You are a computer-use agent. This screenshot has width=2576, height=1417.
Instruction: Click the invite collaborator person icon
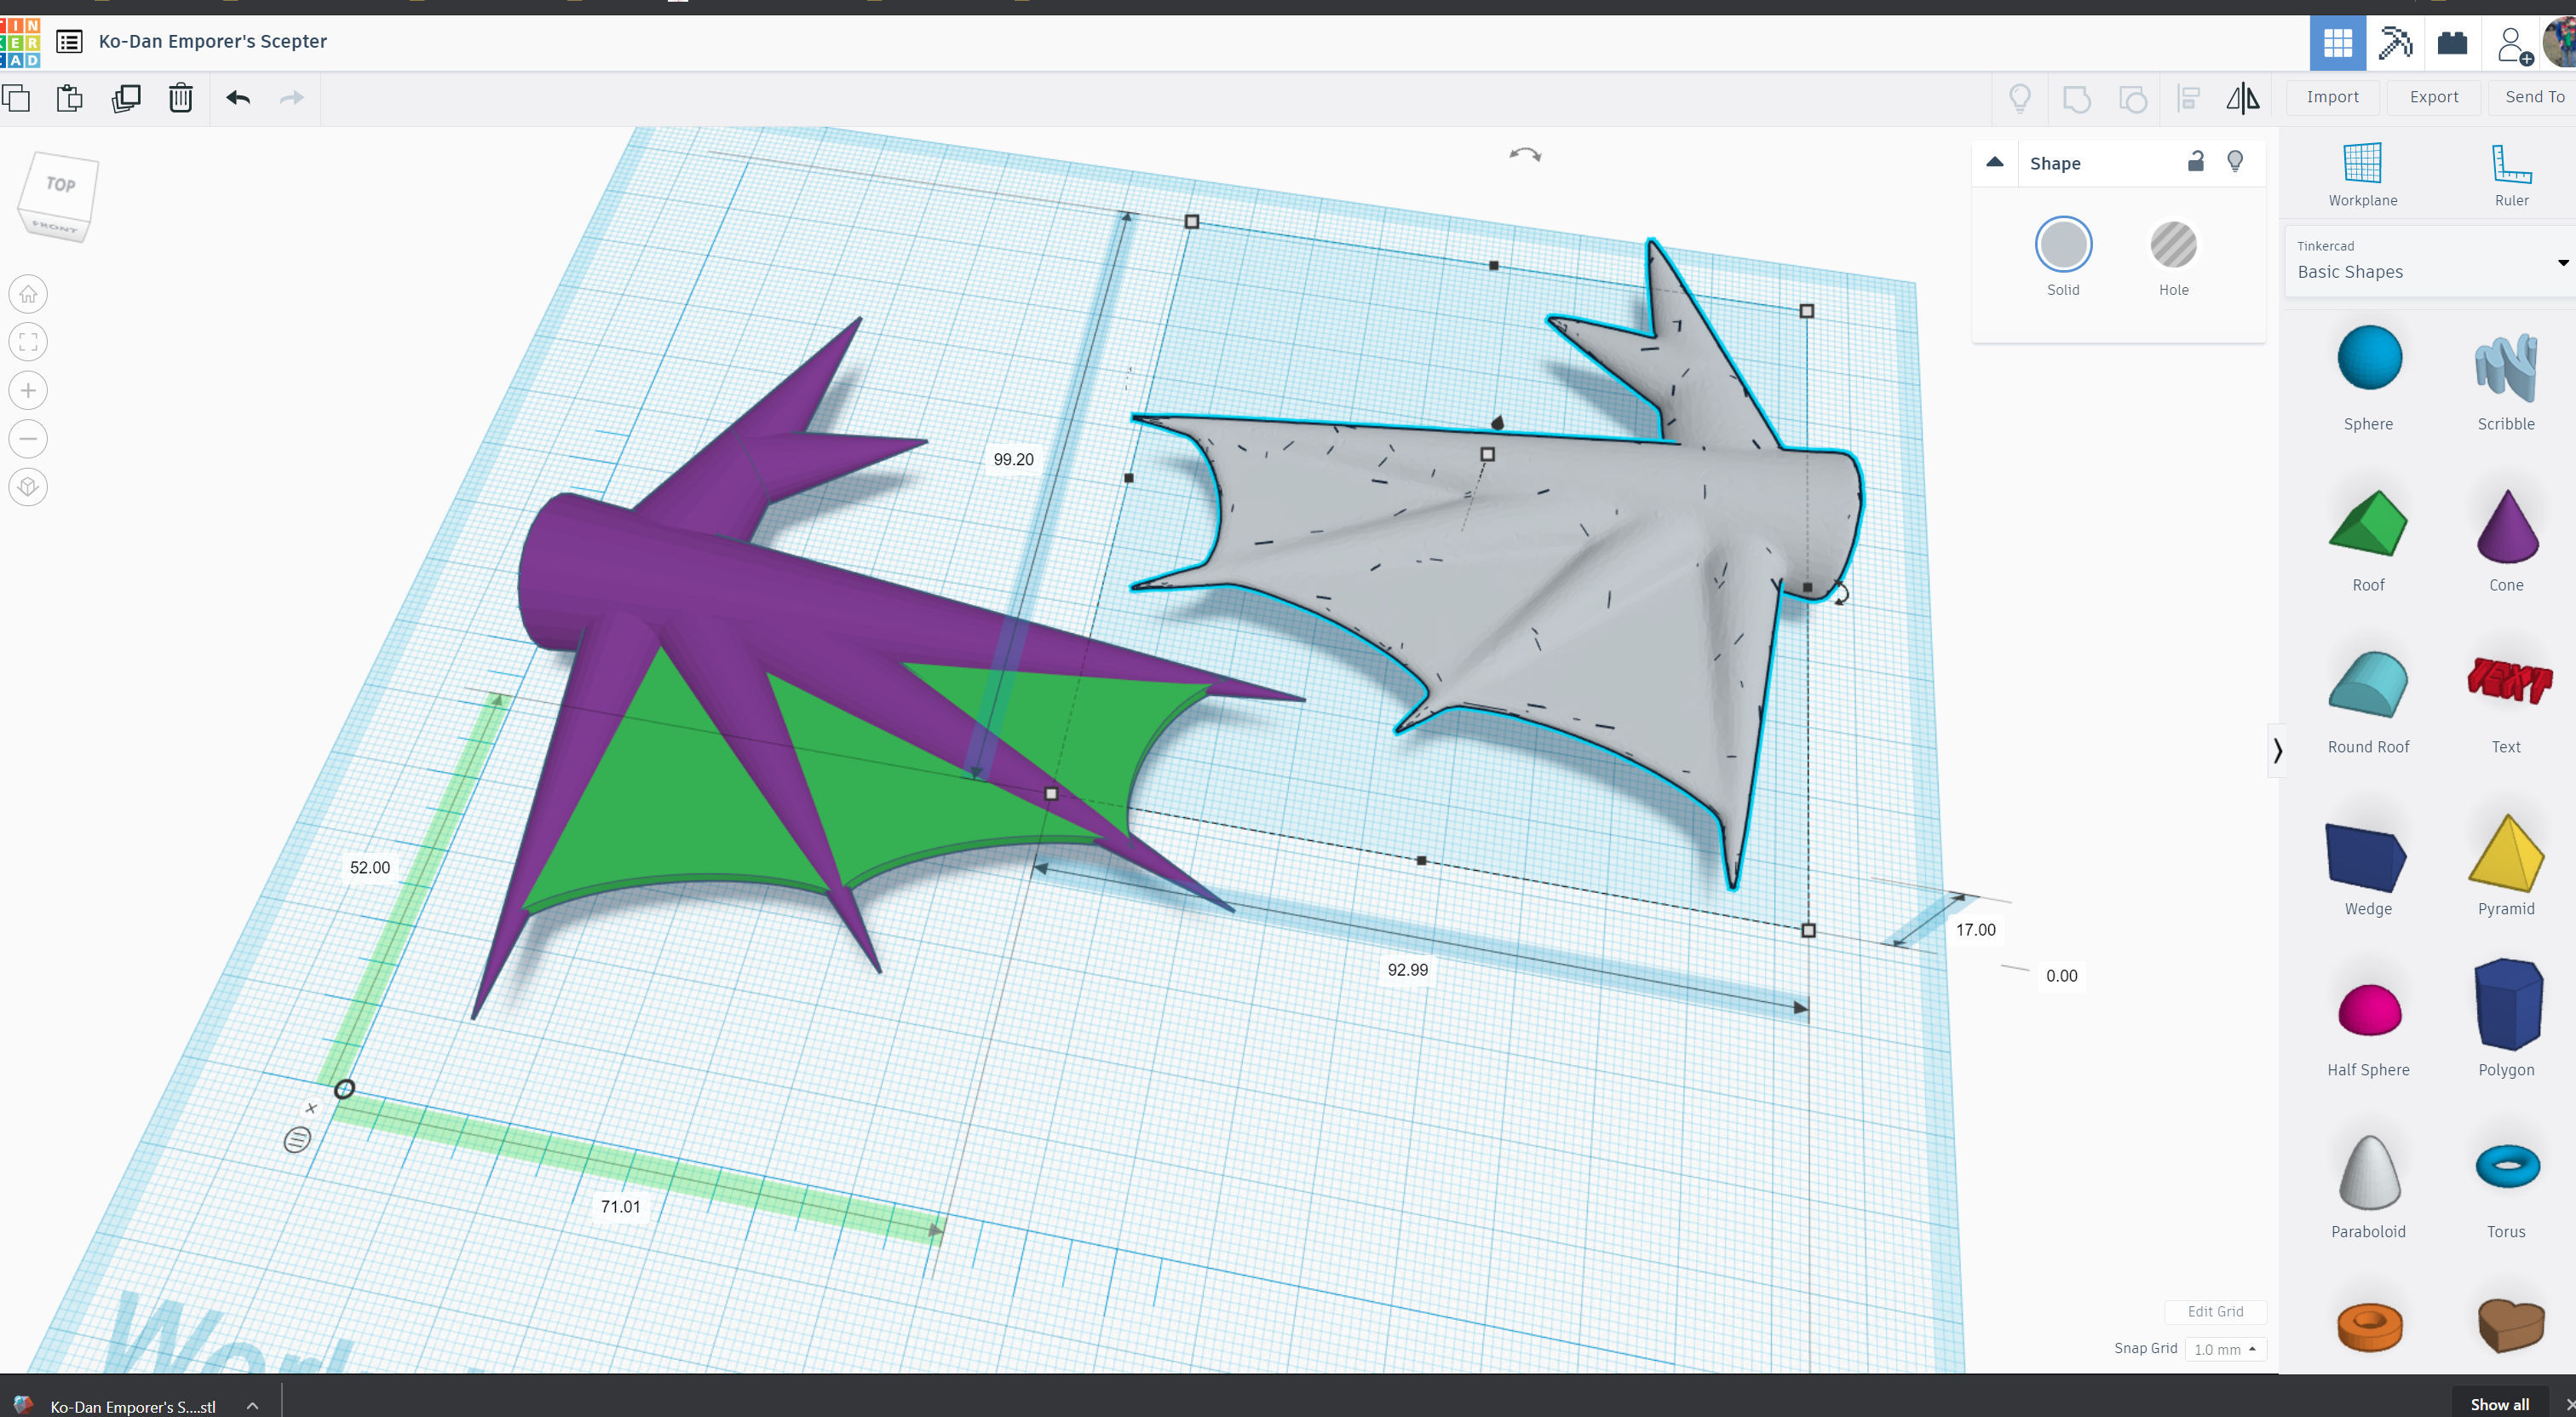click(x=2514, y=45)
